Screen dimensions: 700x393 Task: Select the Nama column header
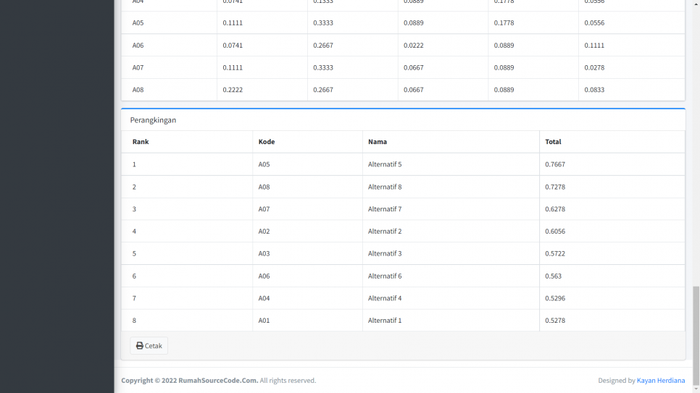pyautogui.click(x=377, y=142)
